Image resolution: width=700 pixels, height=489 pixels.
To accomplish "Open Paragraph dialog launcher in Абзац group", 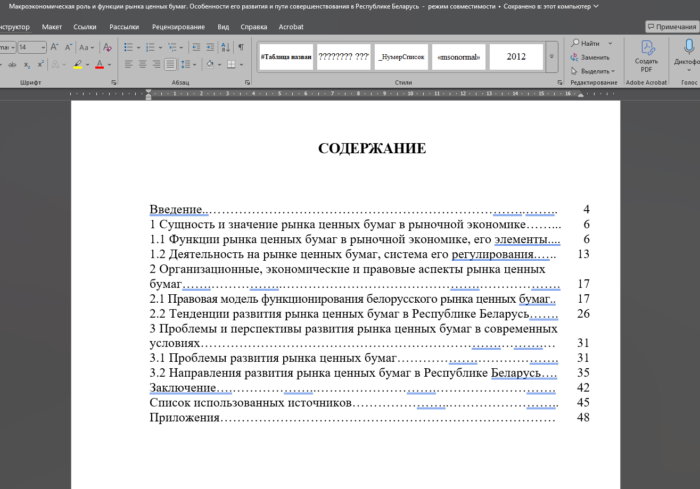I will coord(247,83).
